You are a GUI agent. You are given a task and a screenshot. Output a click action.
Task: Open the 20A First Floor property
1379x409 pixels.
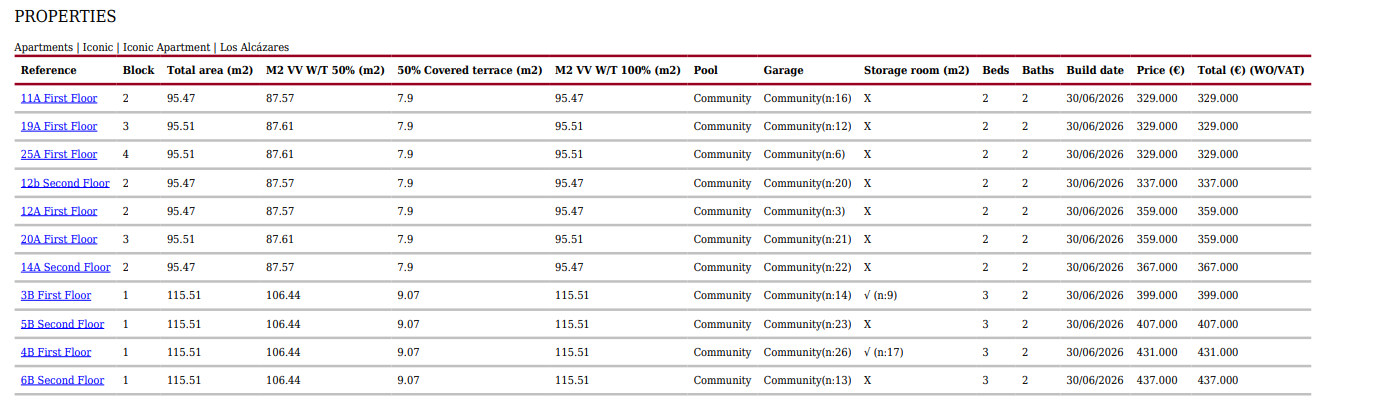tap(59, 239)
